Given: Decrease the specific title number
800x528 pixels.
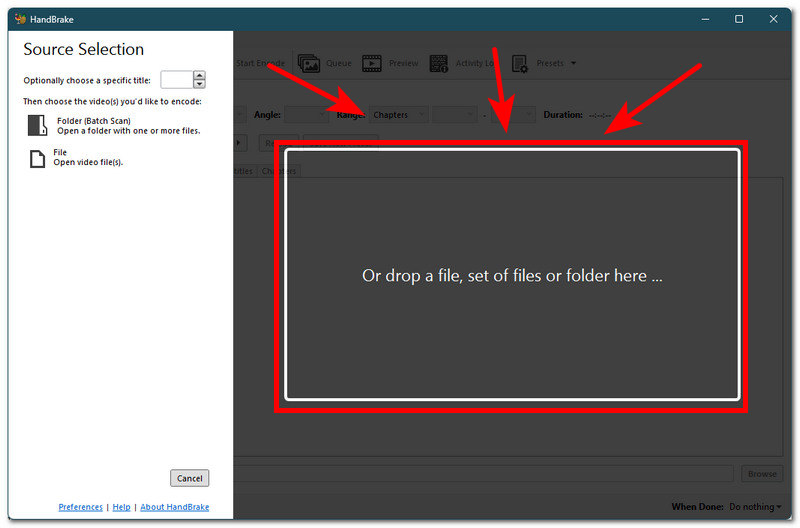Looking at the screenshot, I should click(x=199, y=84).
